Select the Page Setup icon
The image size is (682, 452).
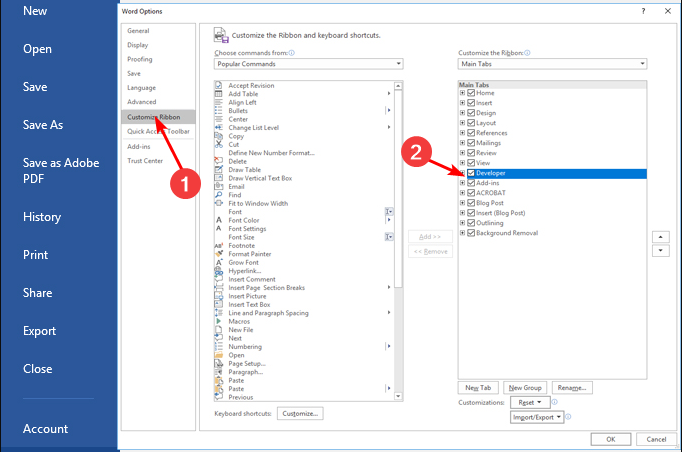click(219, 363)
